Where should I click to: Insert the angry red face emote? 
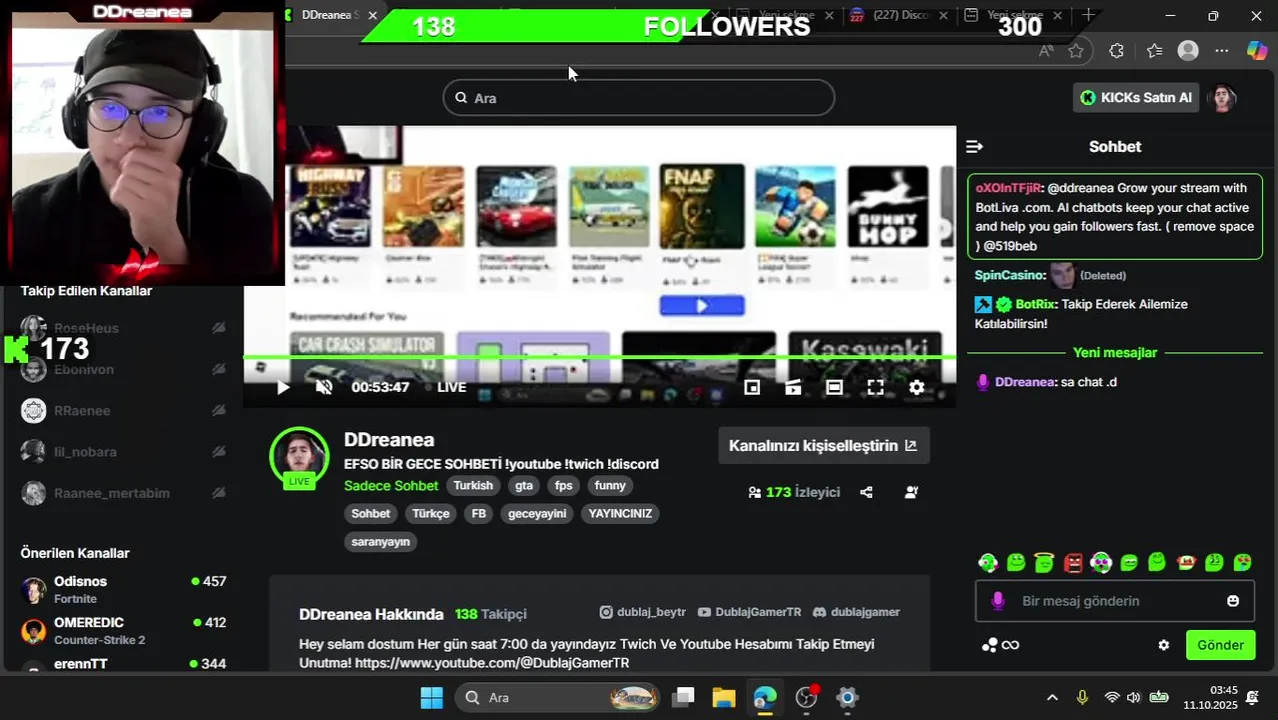[x=1073, y=562]
